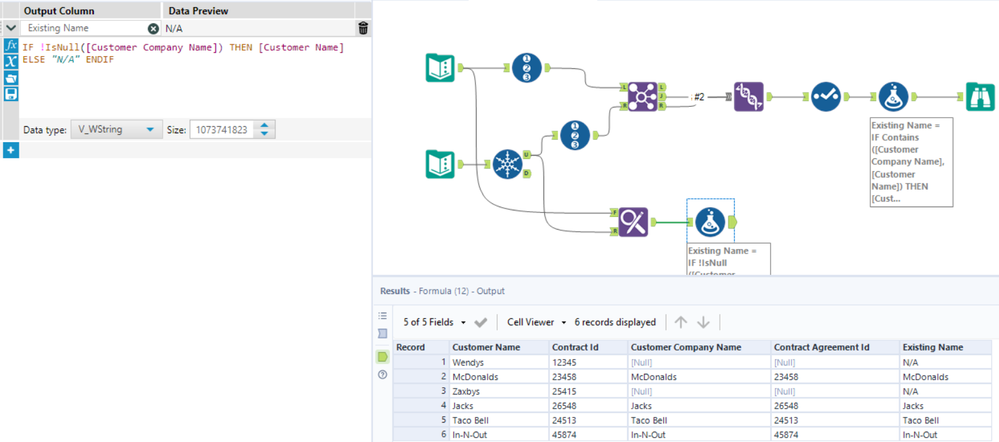
Task: Click the Fuzzy Match #2 connection label
Action: tap(699, 97)
